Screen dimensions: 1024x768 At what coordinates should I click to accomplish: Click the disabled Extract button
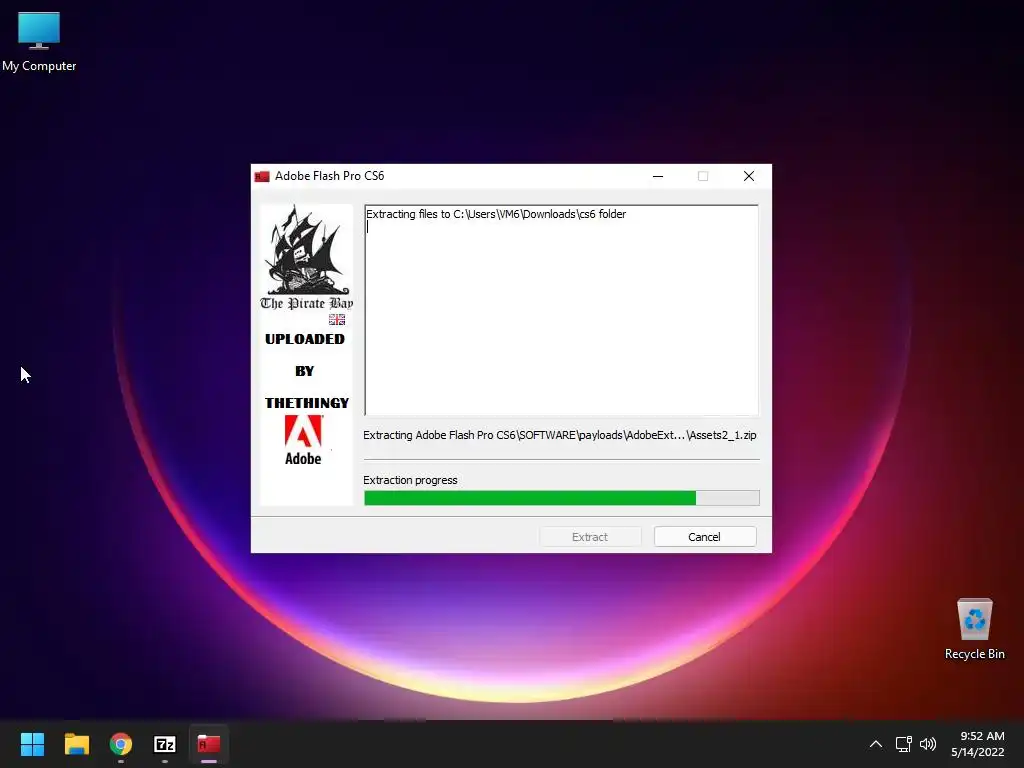click(590, 537)
